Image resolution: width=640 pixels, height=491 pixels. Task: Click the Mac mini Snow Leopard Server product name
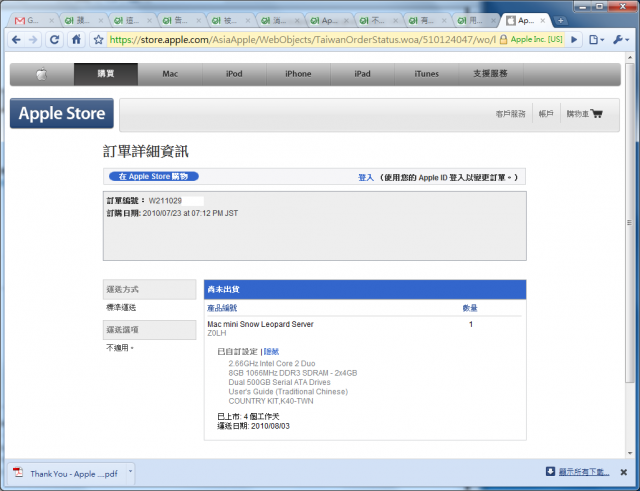(x=260, y=324)
